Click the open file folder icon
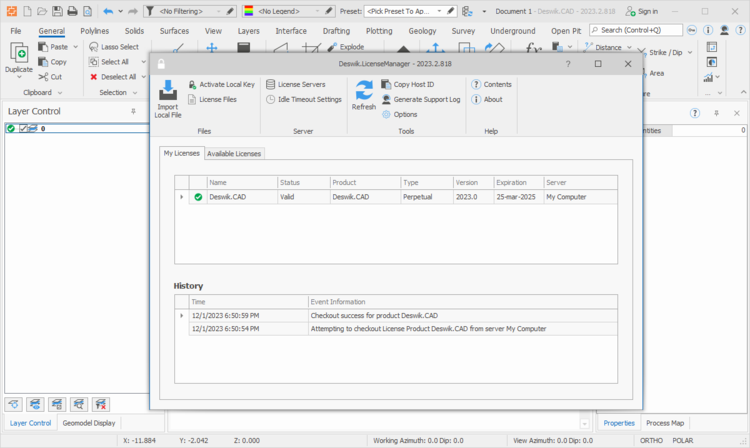Screen dimensions: 750x448 (42, 11)
